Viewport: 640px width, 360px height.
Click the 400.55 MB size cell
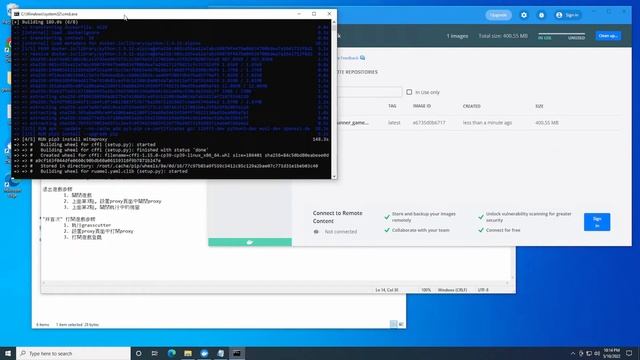(547, 123)
